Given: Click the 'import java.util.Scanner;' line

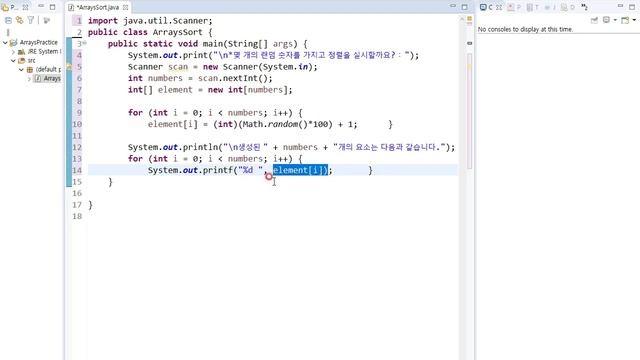Looking at the screenshot, I should [150, 21].
